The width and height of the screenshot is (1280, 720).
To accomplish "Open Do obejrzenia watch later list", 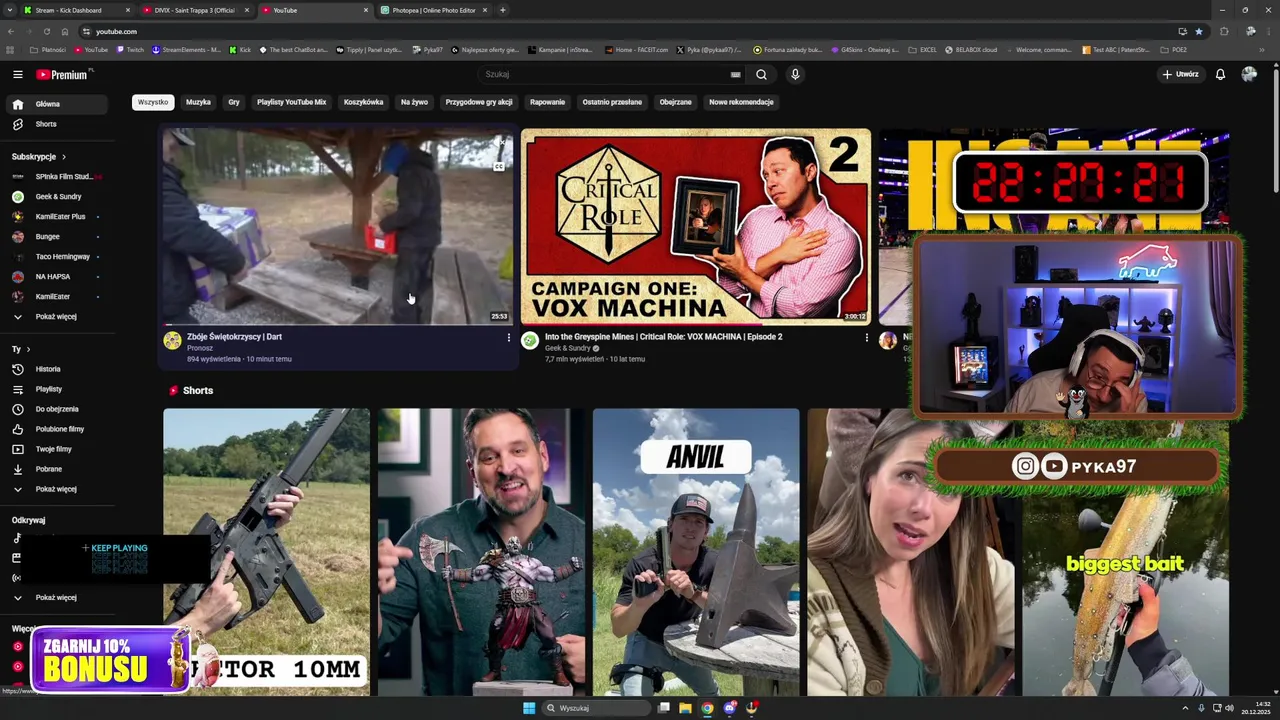I will pyautogui.click(x=56, y=409).
